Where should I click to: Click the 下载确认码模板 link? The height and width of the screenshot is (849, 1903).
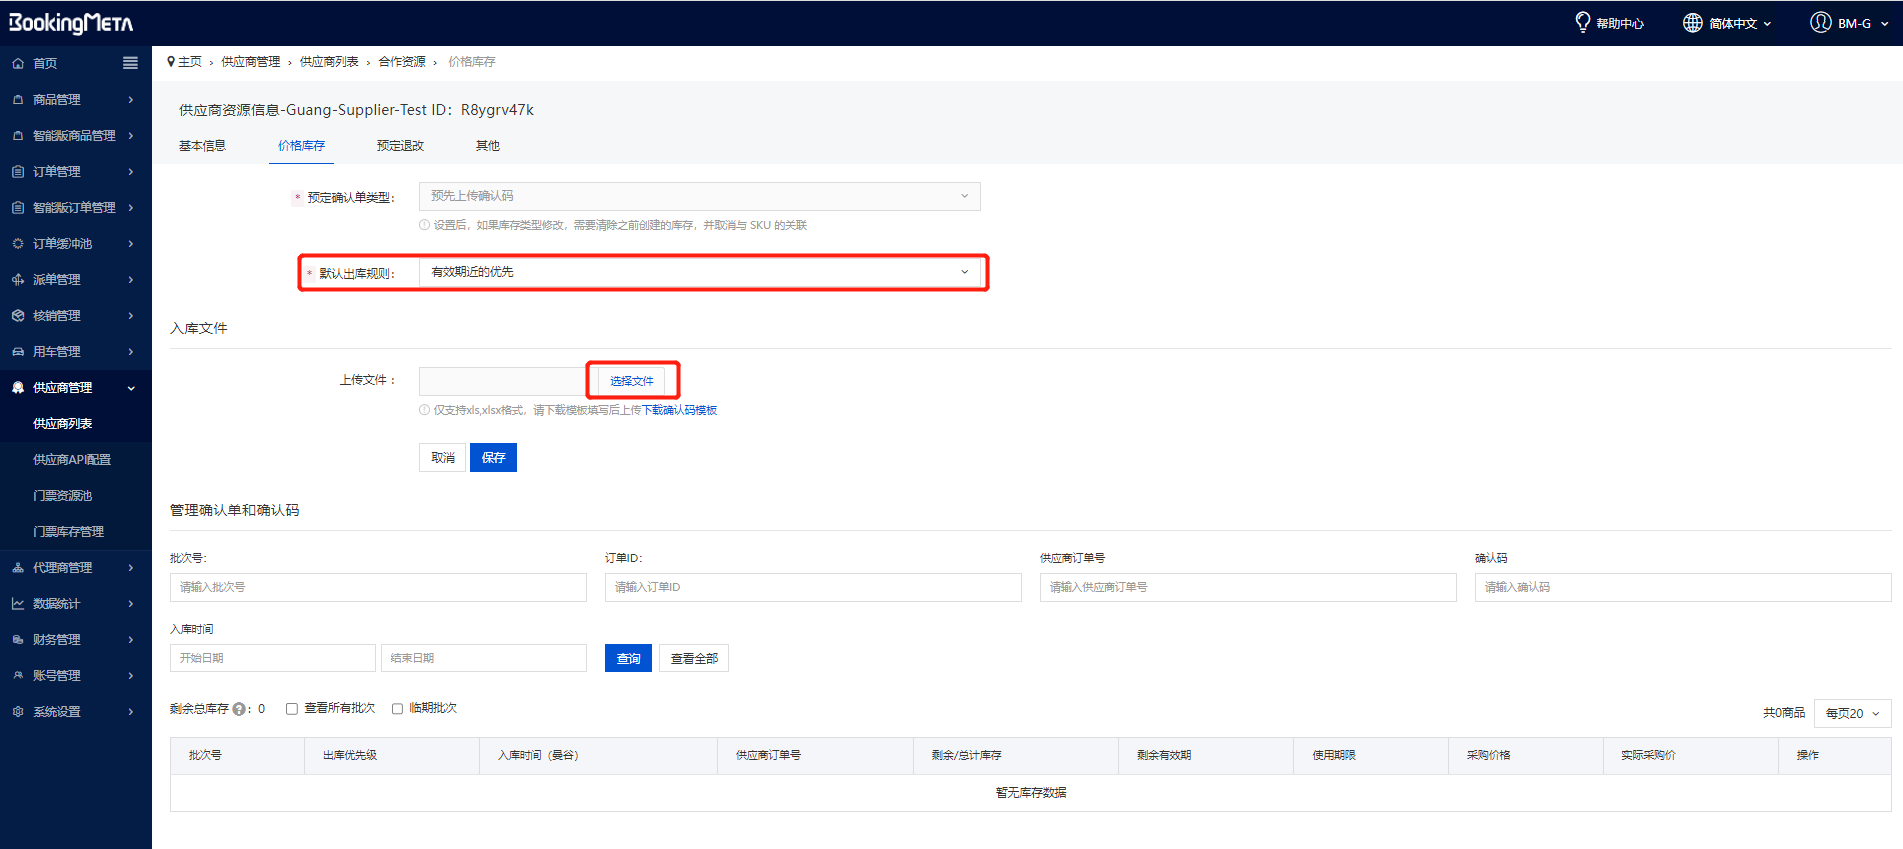679,410
